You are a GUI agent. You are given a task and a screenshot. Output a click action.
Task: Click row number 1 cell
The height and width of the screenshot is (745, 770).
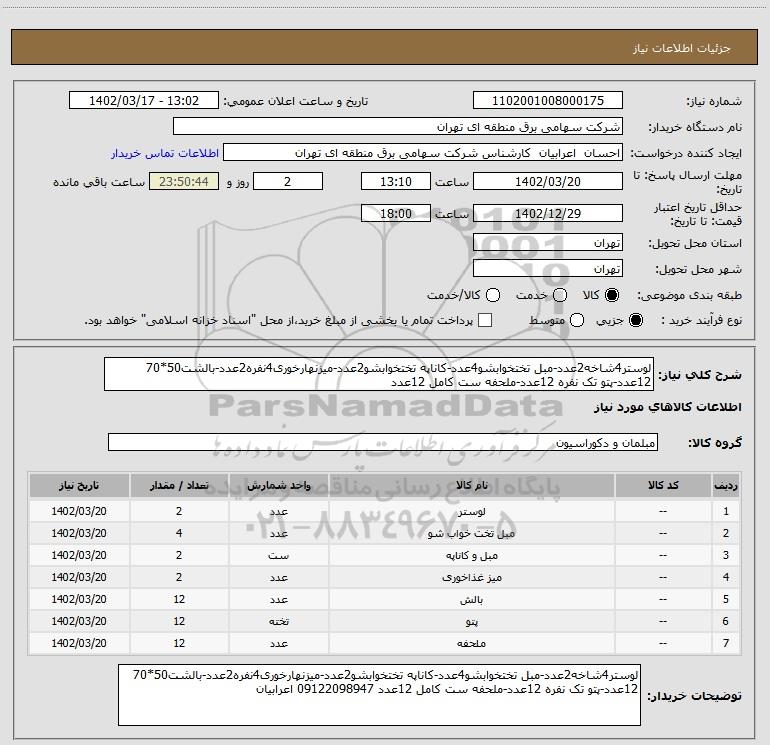point(726,511)
